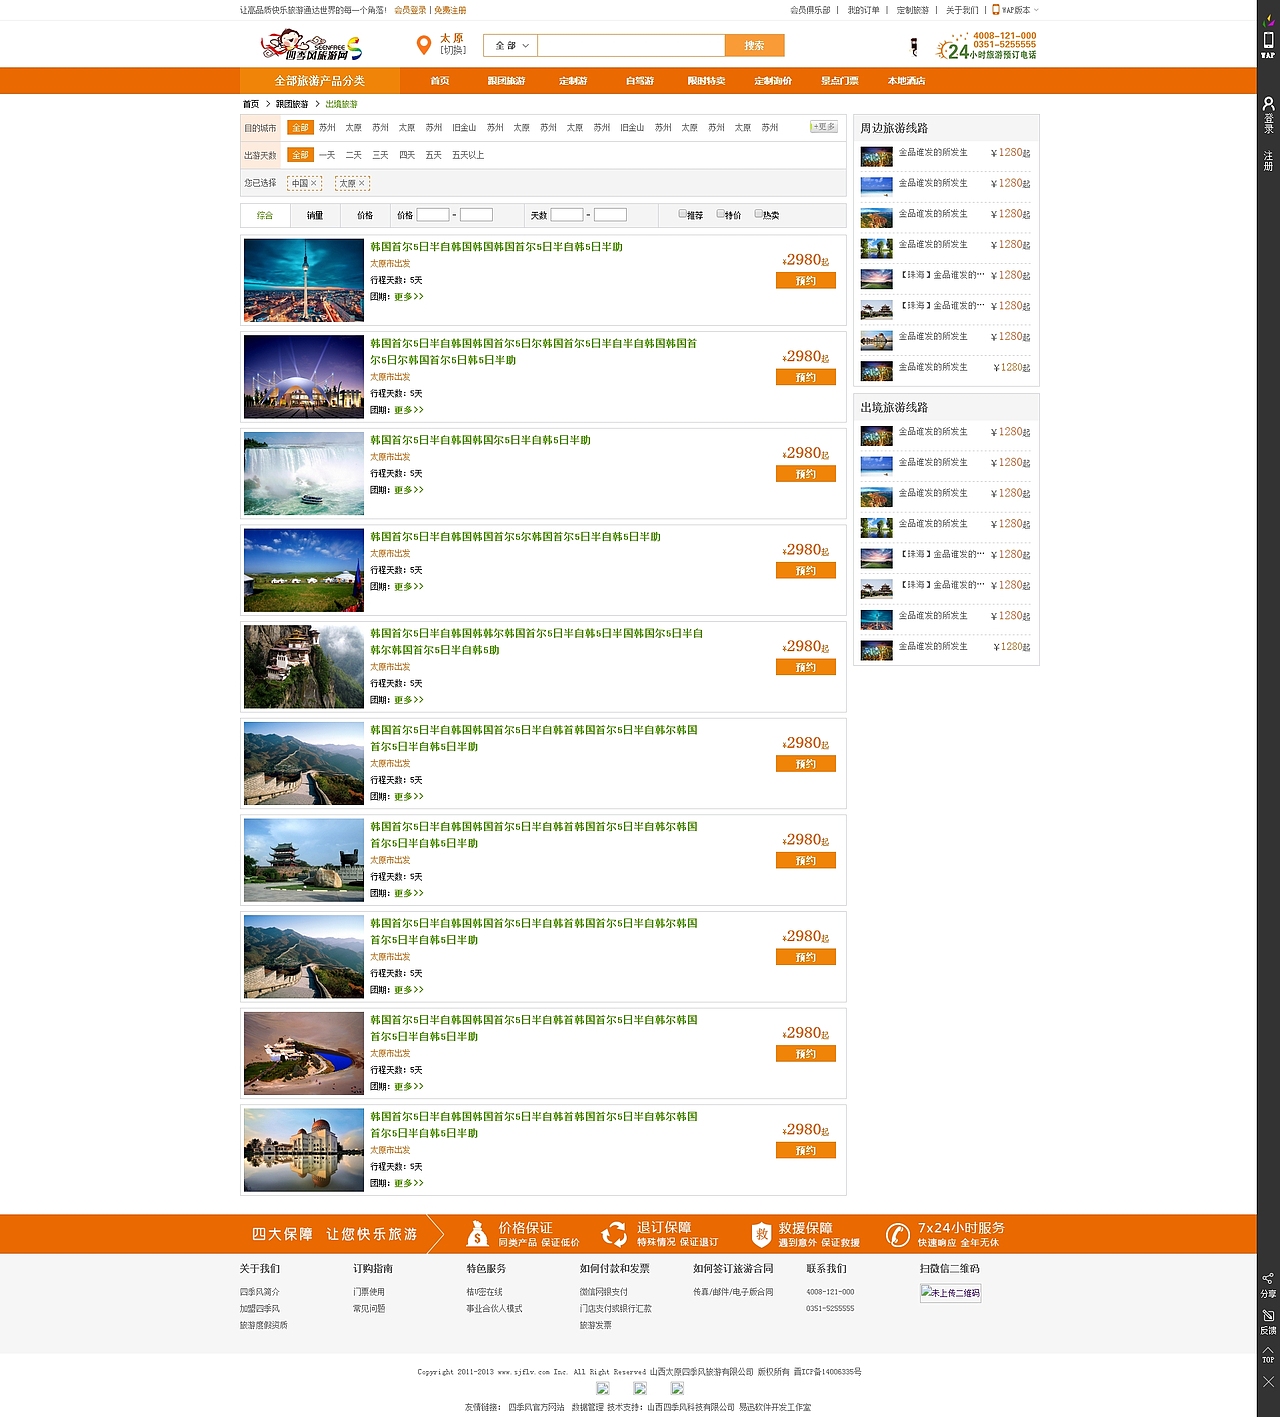Remove the 太原 selected filter tag
The width and height of the screenshot is (1280, 1417).
click(362, 183)
